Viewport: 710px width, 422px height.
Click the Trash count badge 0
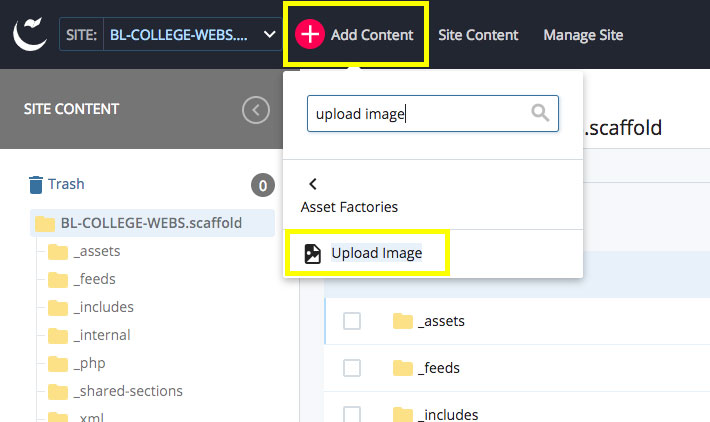[263, 185]
